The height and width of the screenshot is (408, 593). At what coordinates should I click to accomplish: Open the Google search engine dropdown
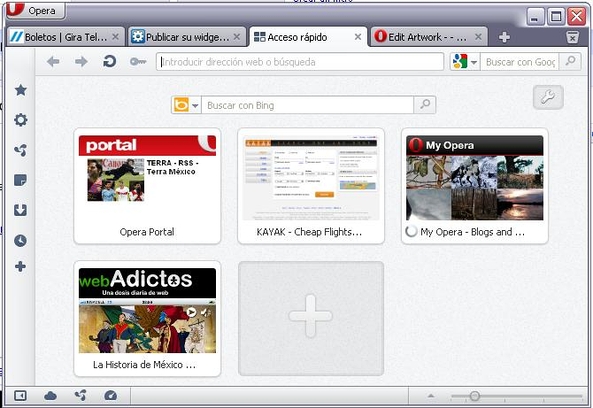pyautogui.click(x=465, y=62)
